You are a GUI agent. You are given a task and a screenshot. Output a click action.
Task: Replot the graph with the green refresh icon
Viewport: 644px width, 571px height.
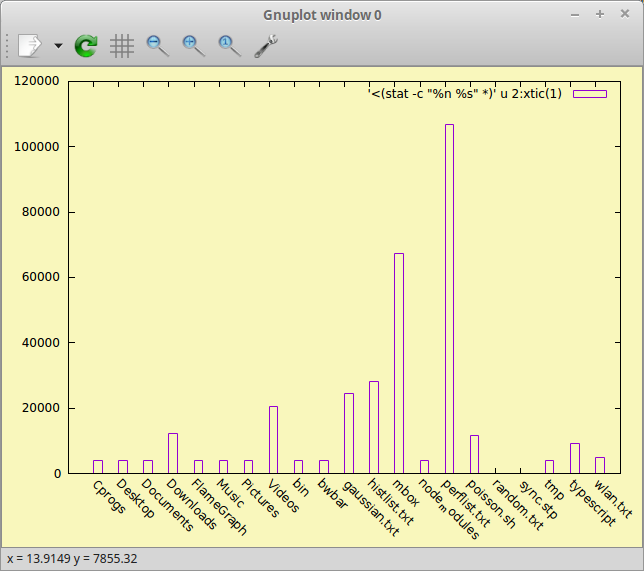click(86, 45)
